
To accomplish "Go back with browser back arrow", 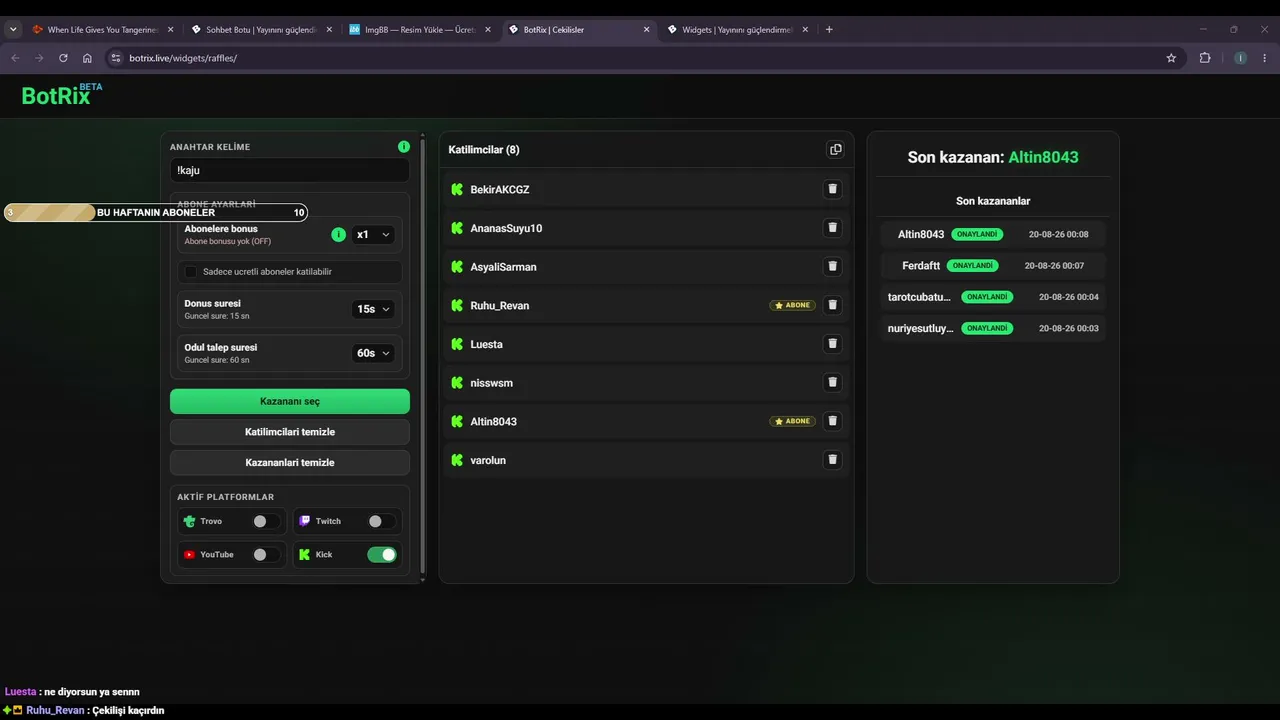I will pos(15,58).
